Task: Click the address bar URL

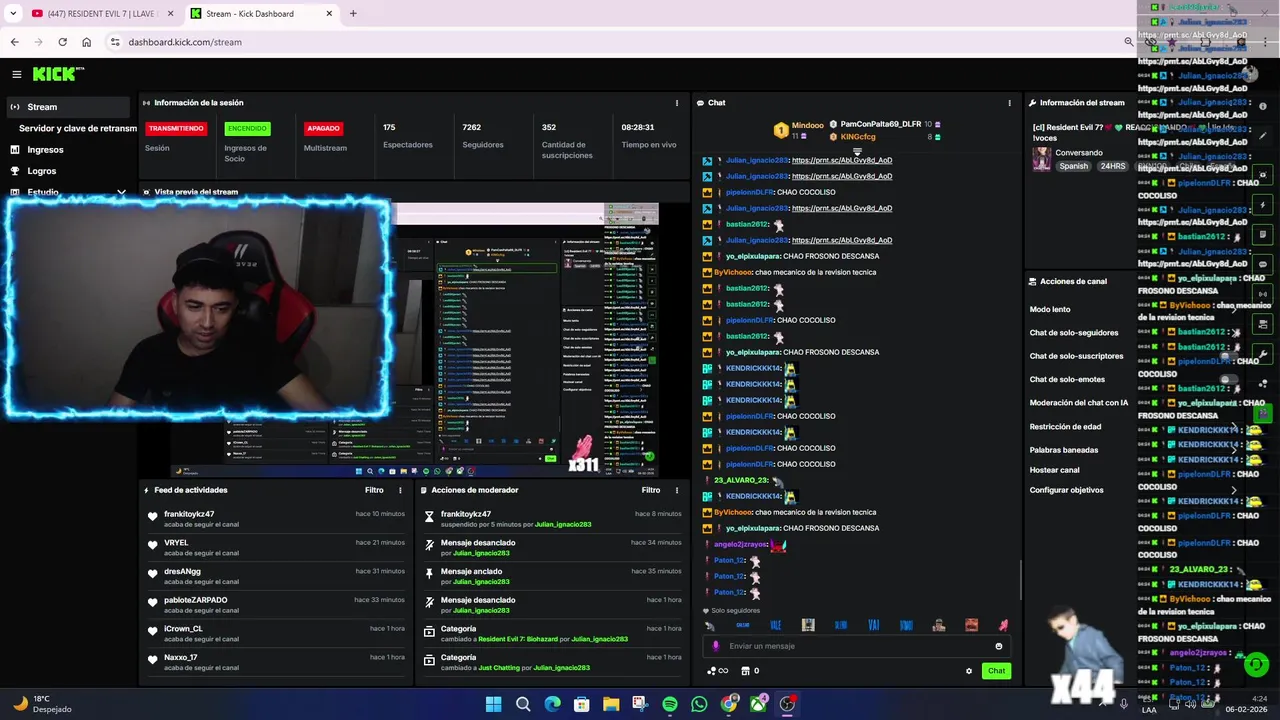Action: pos(185,42)
